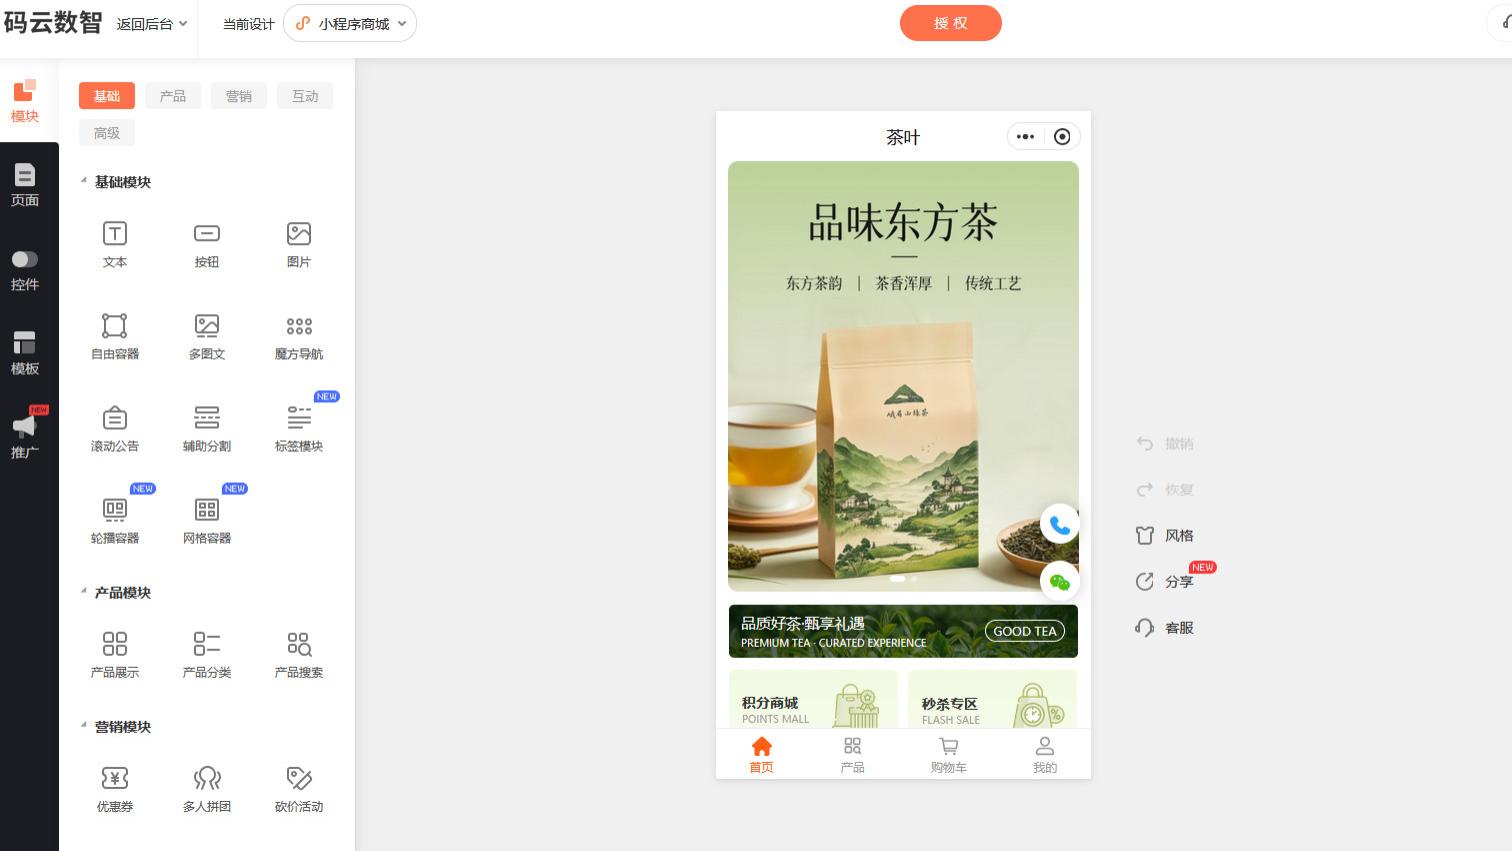Open the 小程序商城 design switcher dropdown

point(350,23)
